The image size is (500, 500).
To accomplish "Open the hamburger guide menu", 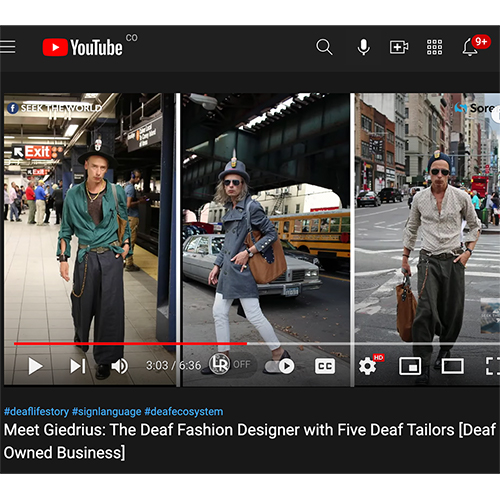I will pos(7,47).
